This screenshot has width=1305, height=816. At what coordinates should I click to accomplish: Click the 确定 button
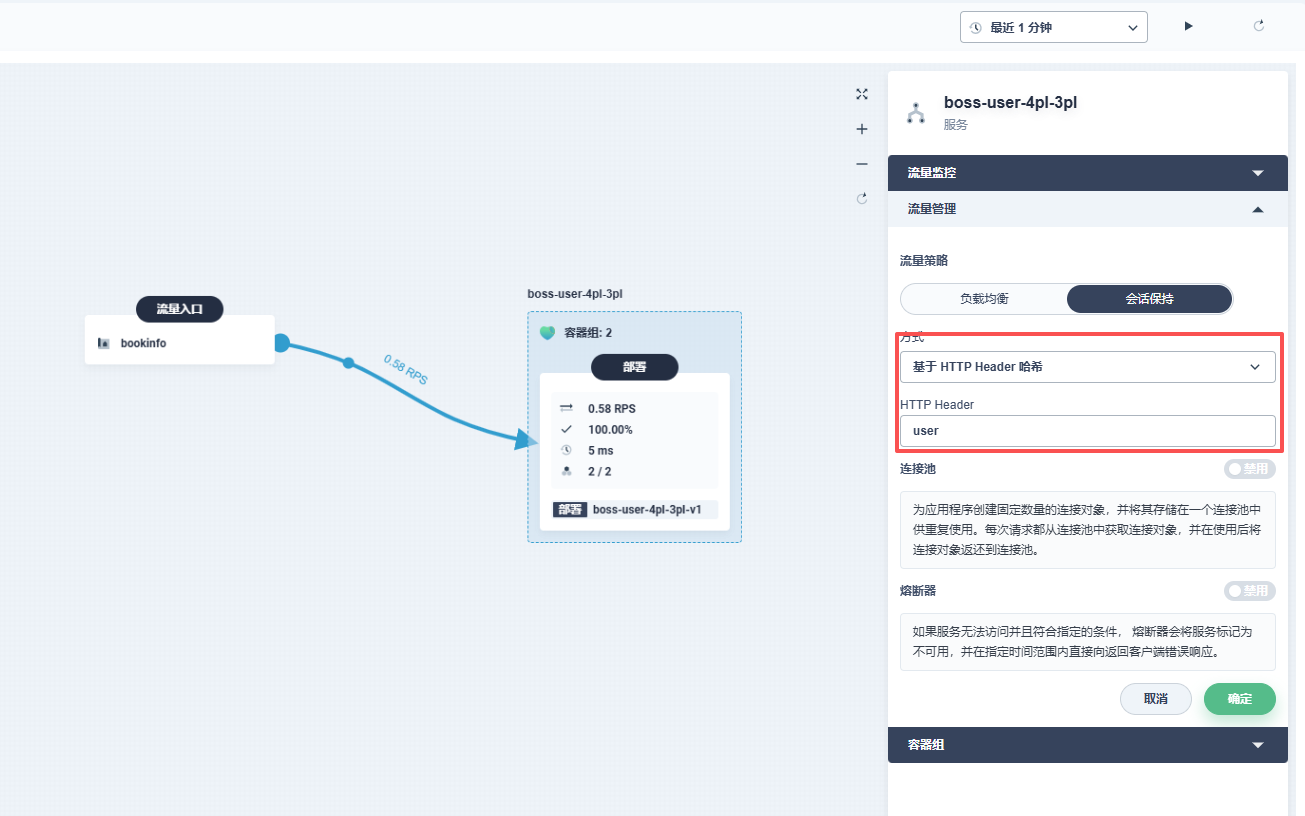click(1239, 699)
